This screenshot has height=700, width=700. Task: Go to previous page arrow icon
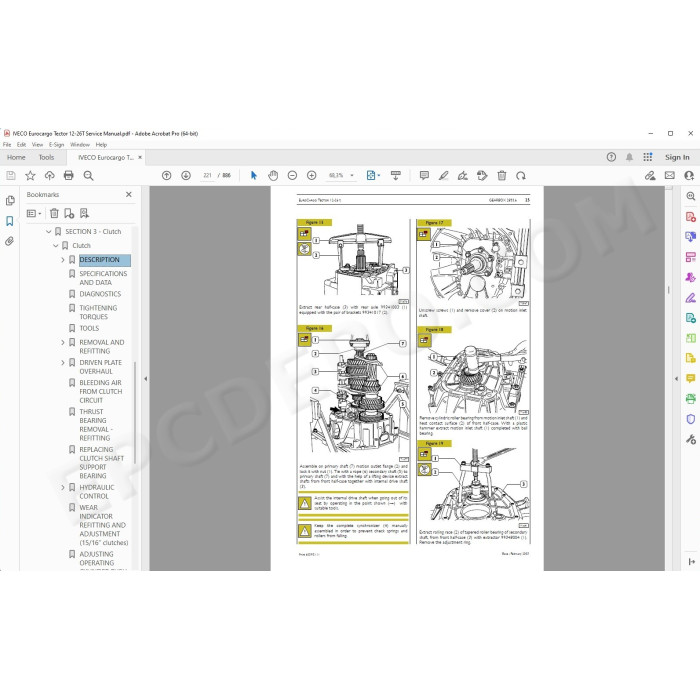pyautogui.click(x=167, y=175)
